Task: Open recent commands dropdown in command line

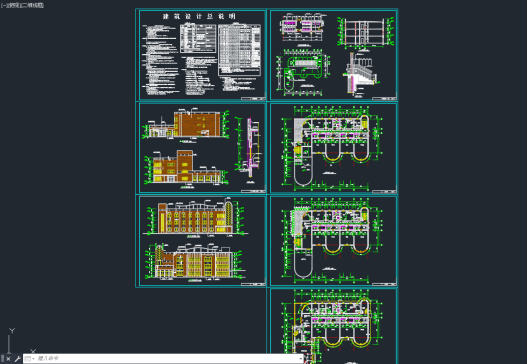Action: click(x=30, y=359)
